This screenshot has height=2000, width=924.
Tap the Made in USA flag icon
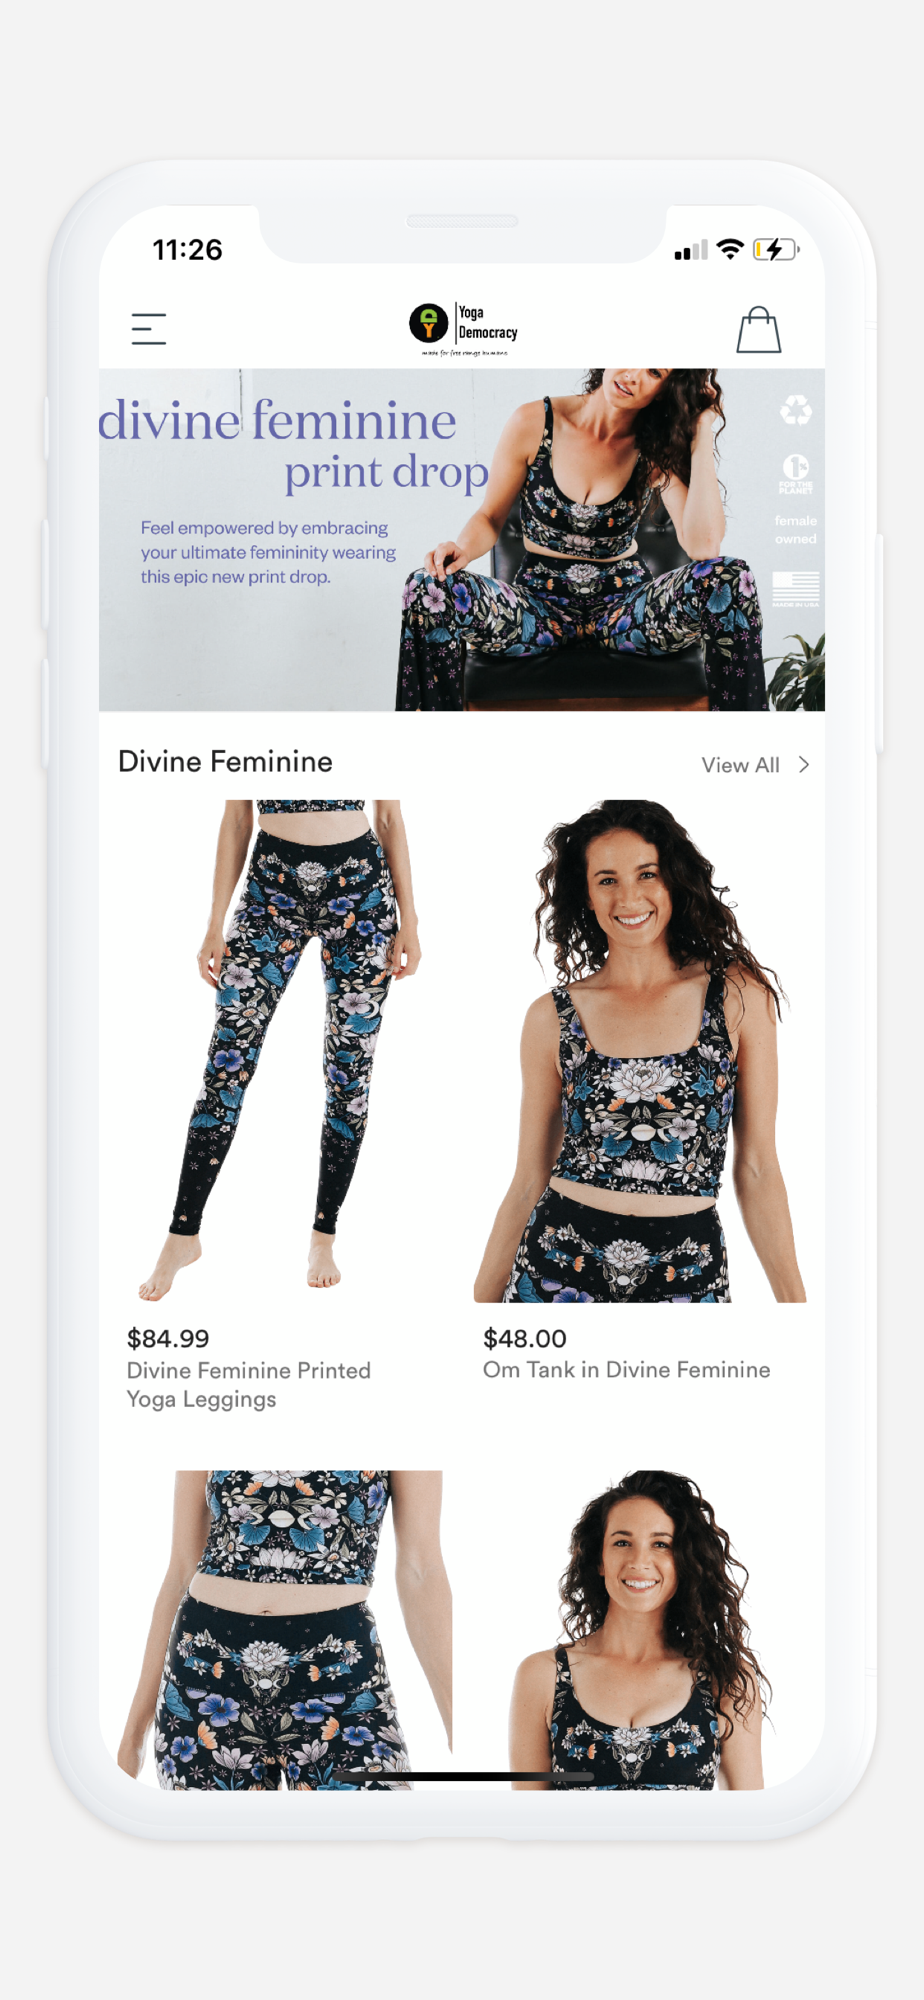pyautogui.click(x=796, y=589)
